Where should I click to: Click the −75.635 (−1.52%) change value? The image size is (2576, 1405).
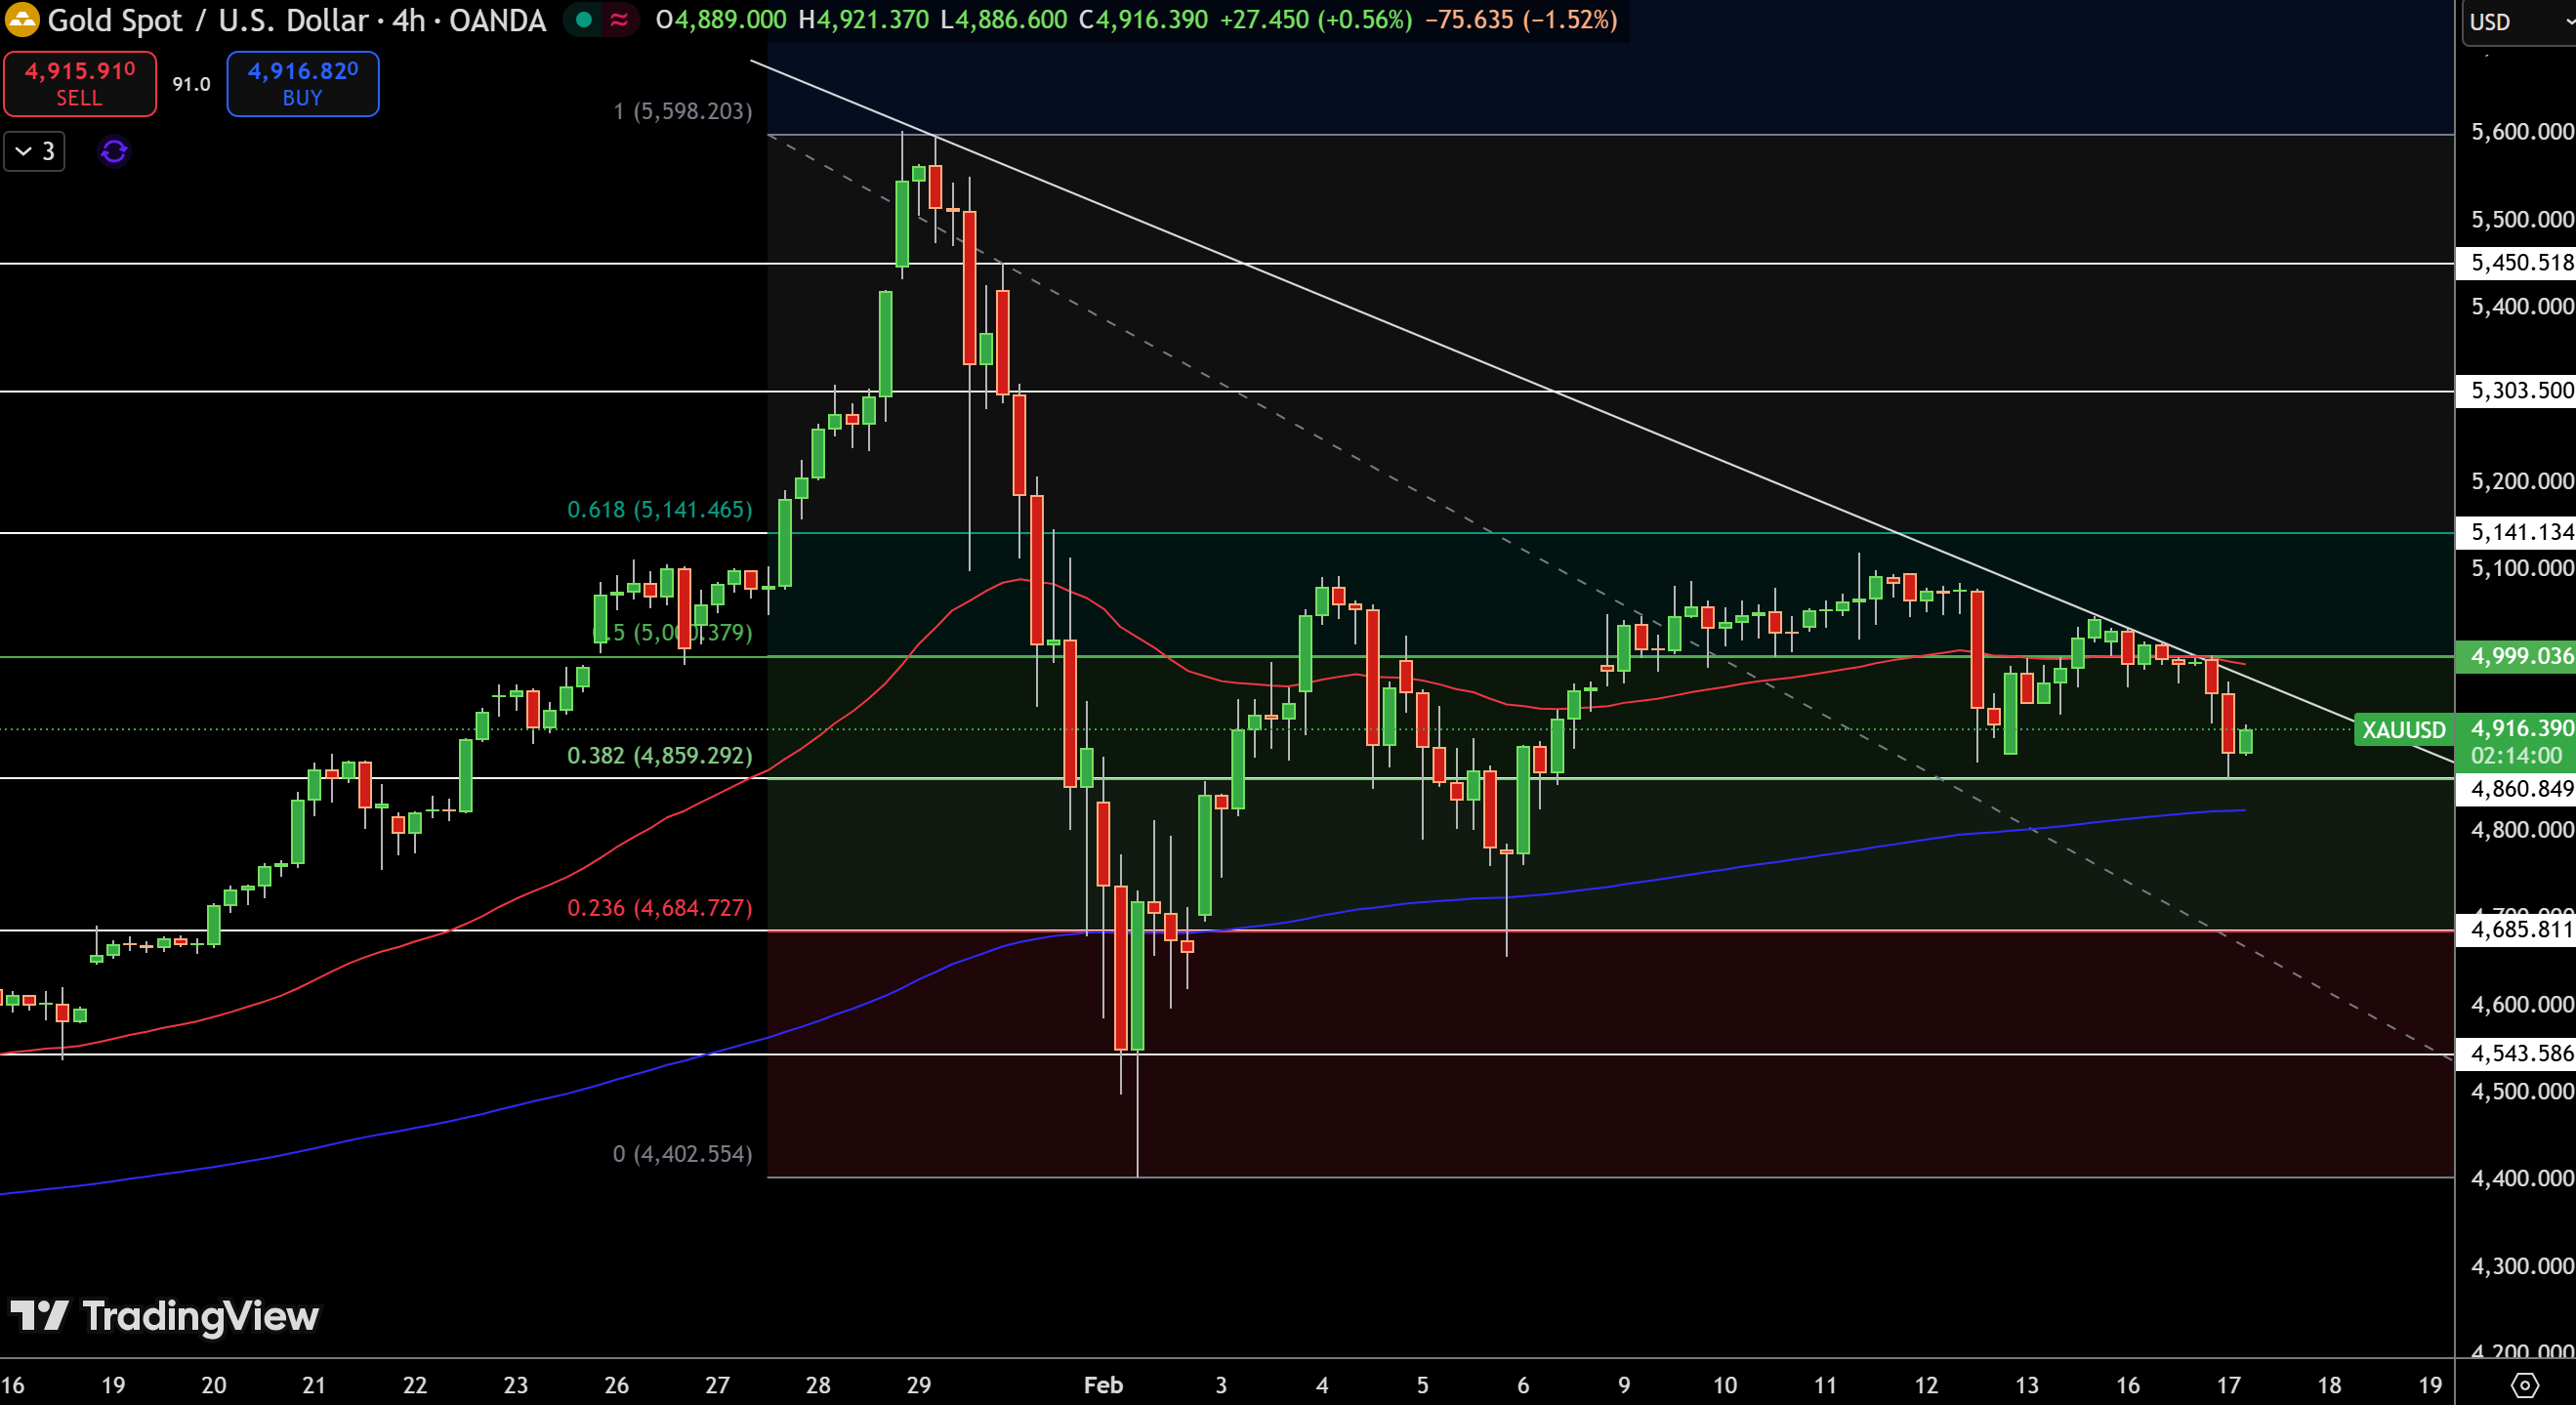1520,20
